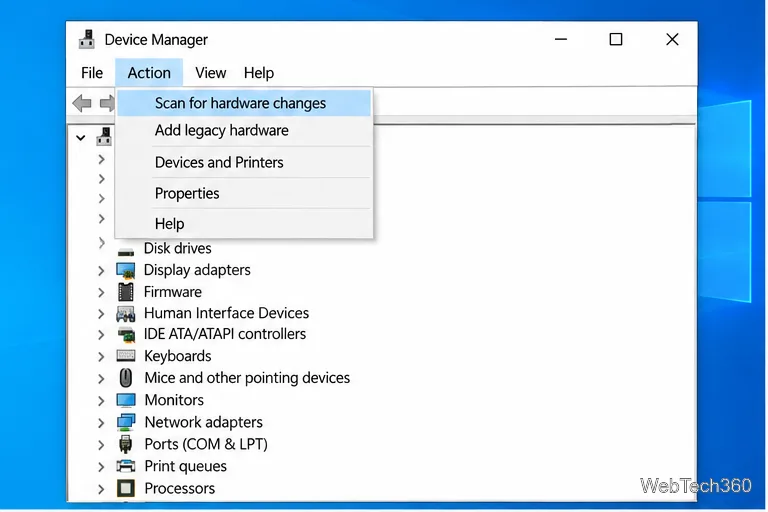Expand Mice and other pointing devices
The image size is (768, 512).
tap(101, 379)
